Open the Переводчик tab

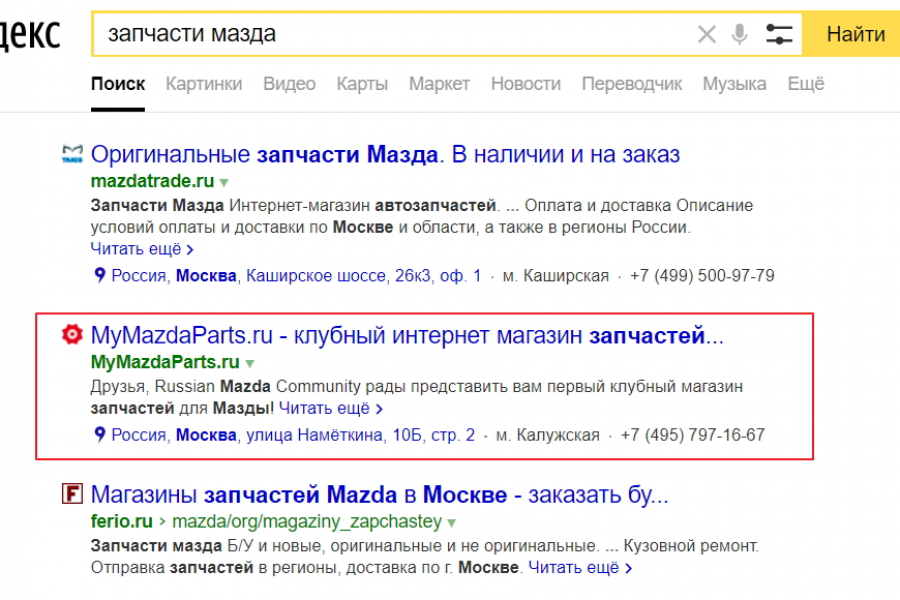632,84
